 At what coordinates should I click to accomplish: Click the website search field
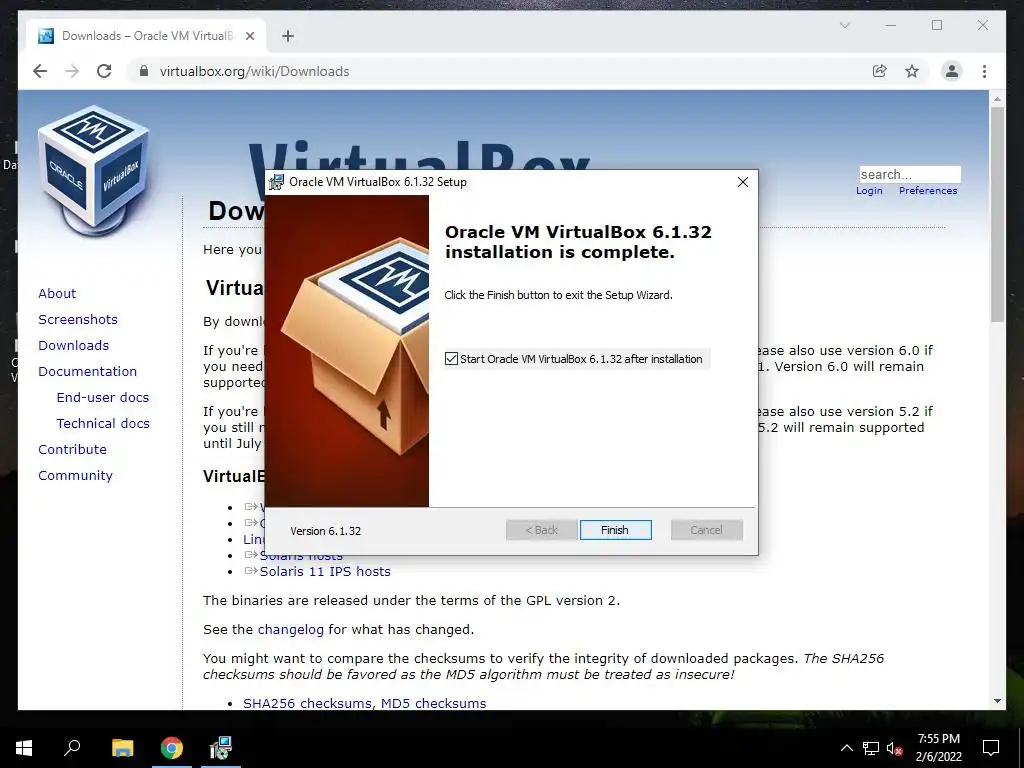[x=910, y=174]
